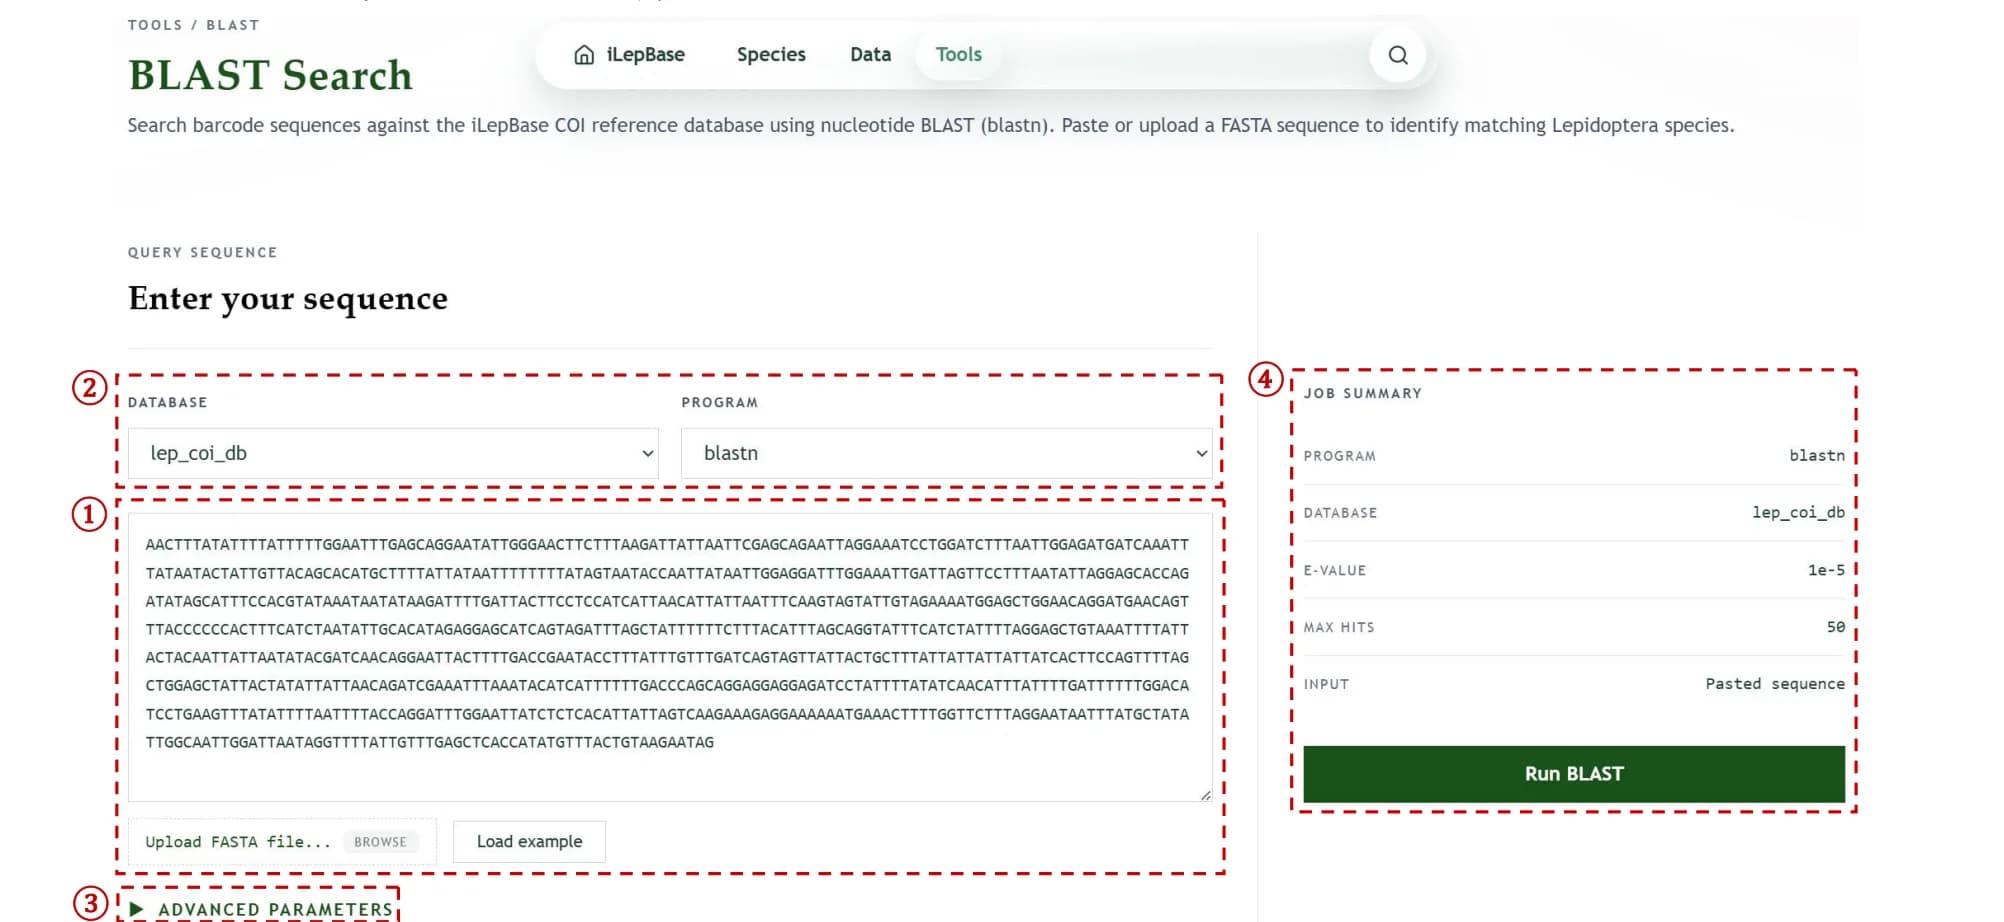Viewport: 2004px width, 922px height.
Task: Click the PROGRAM label above the dropdown
Action: [x=719, y=402]
